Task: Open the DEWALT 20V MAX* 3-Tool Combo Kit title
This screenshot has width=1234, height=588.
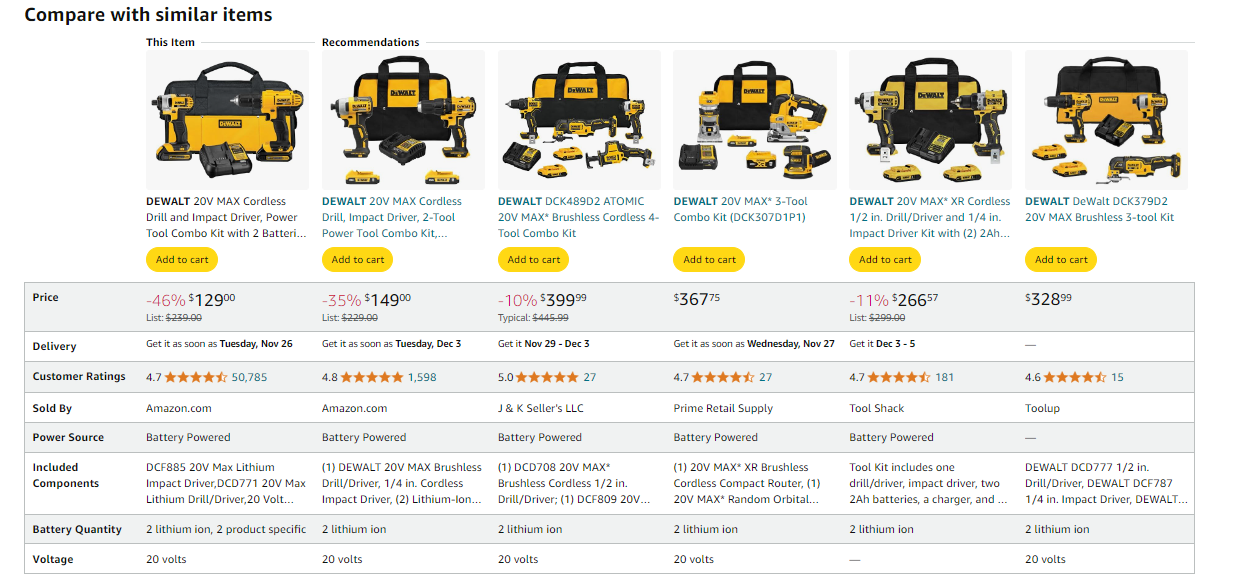Action: coord(740,209)
